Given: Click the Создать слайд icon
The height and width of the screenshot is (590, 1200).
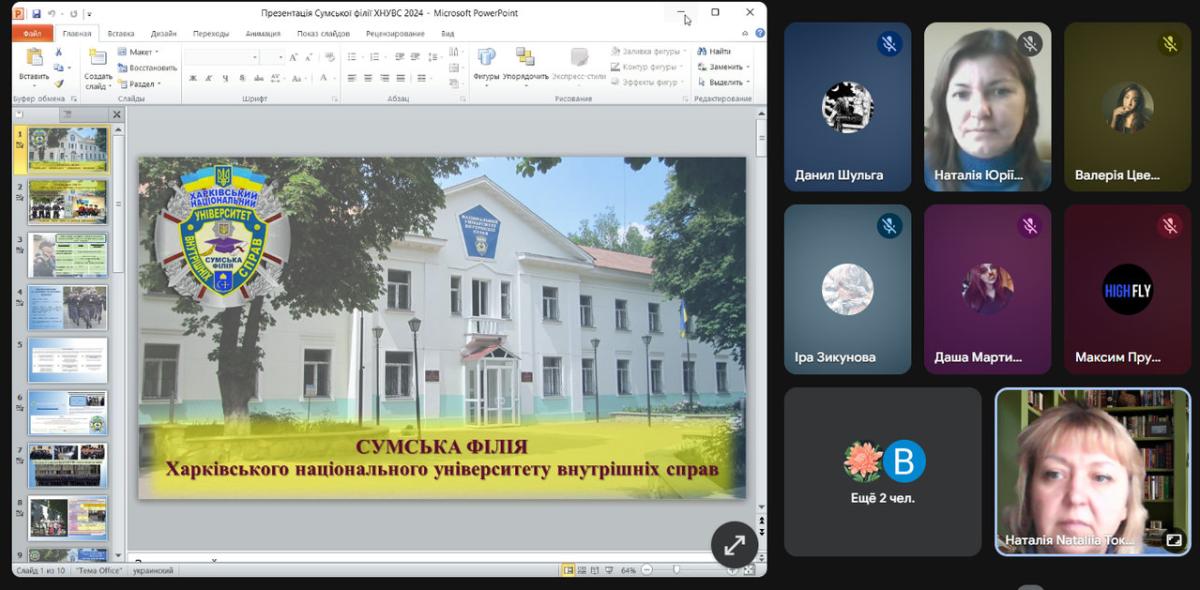Looking at the screenshot, I should pyautogui.click(x=98, y=58).
